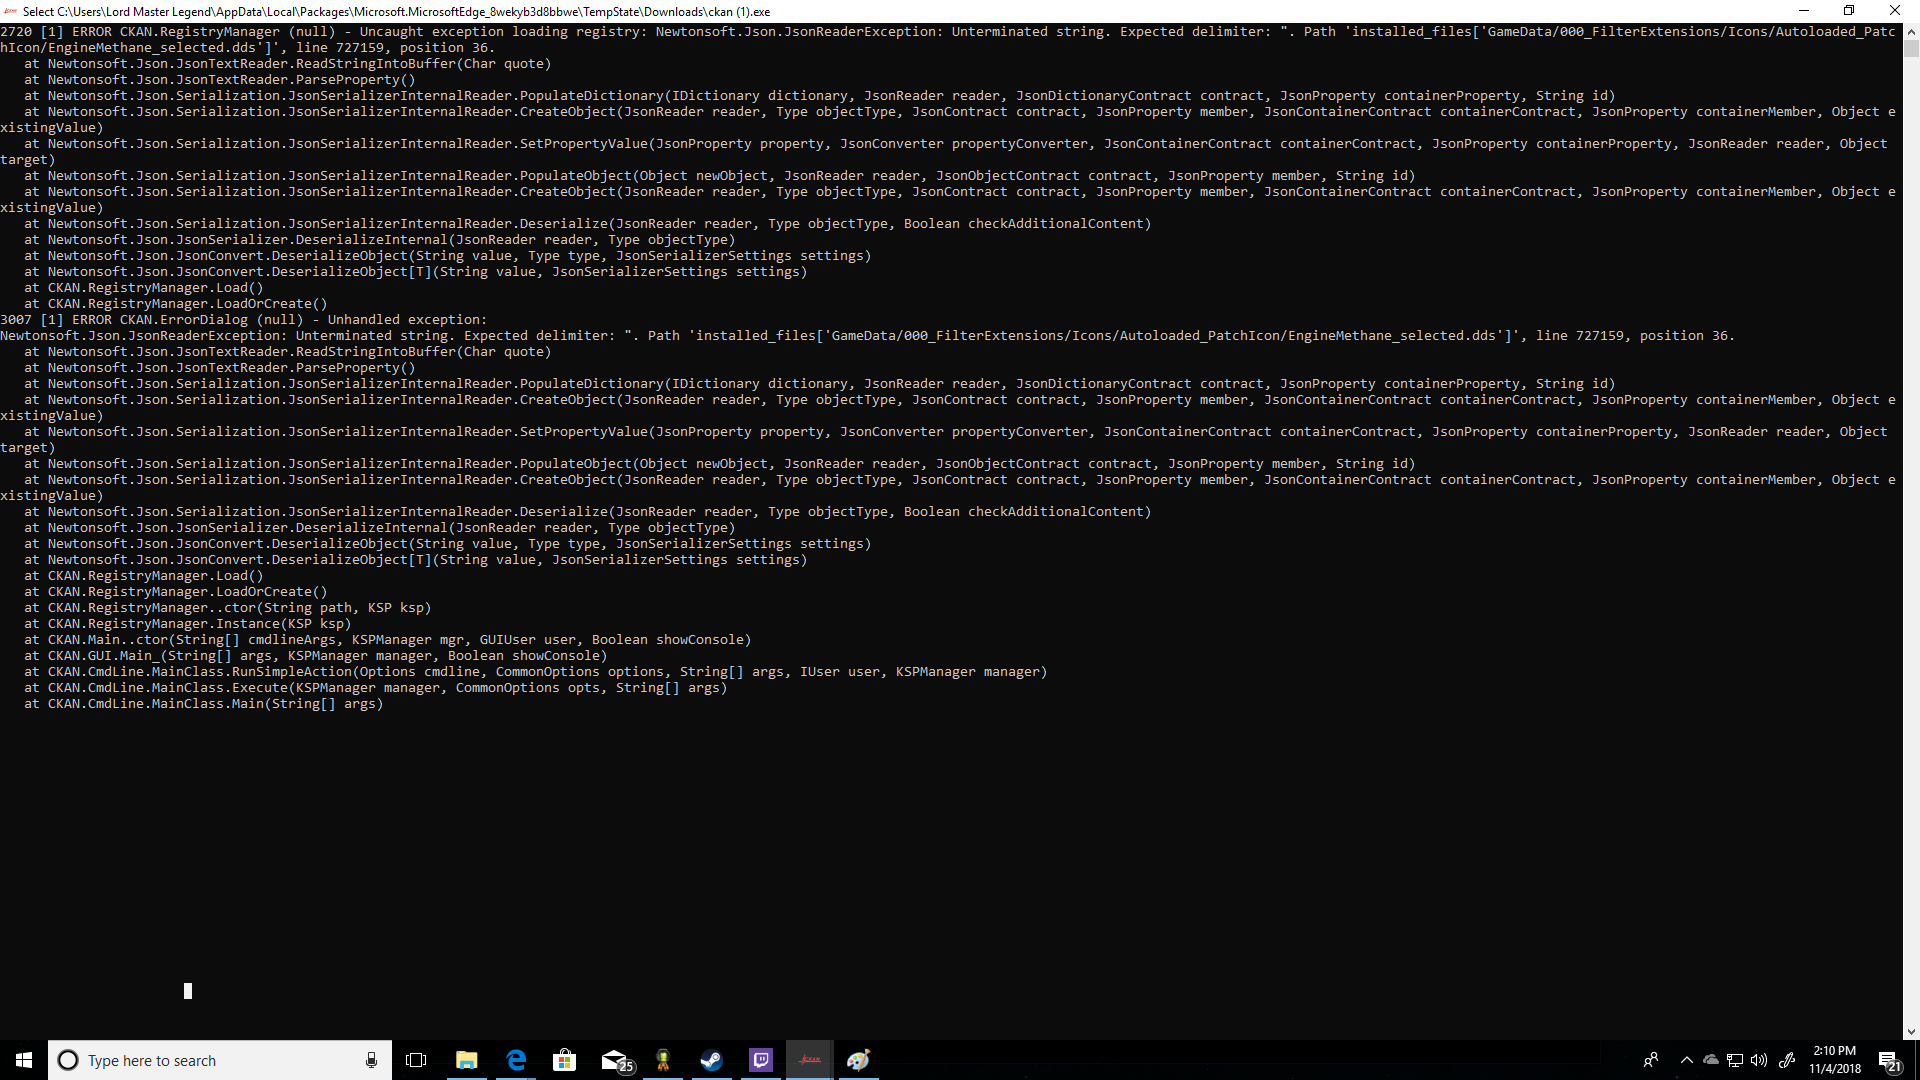1920x1080 pixels.
Task: Open Steam from the taskbar
Action: point(711,1060)
